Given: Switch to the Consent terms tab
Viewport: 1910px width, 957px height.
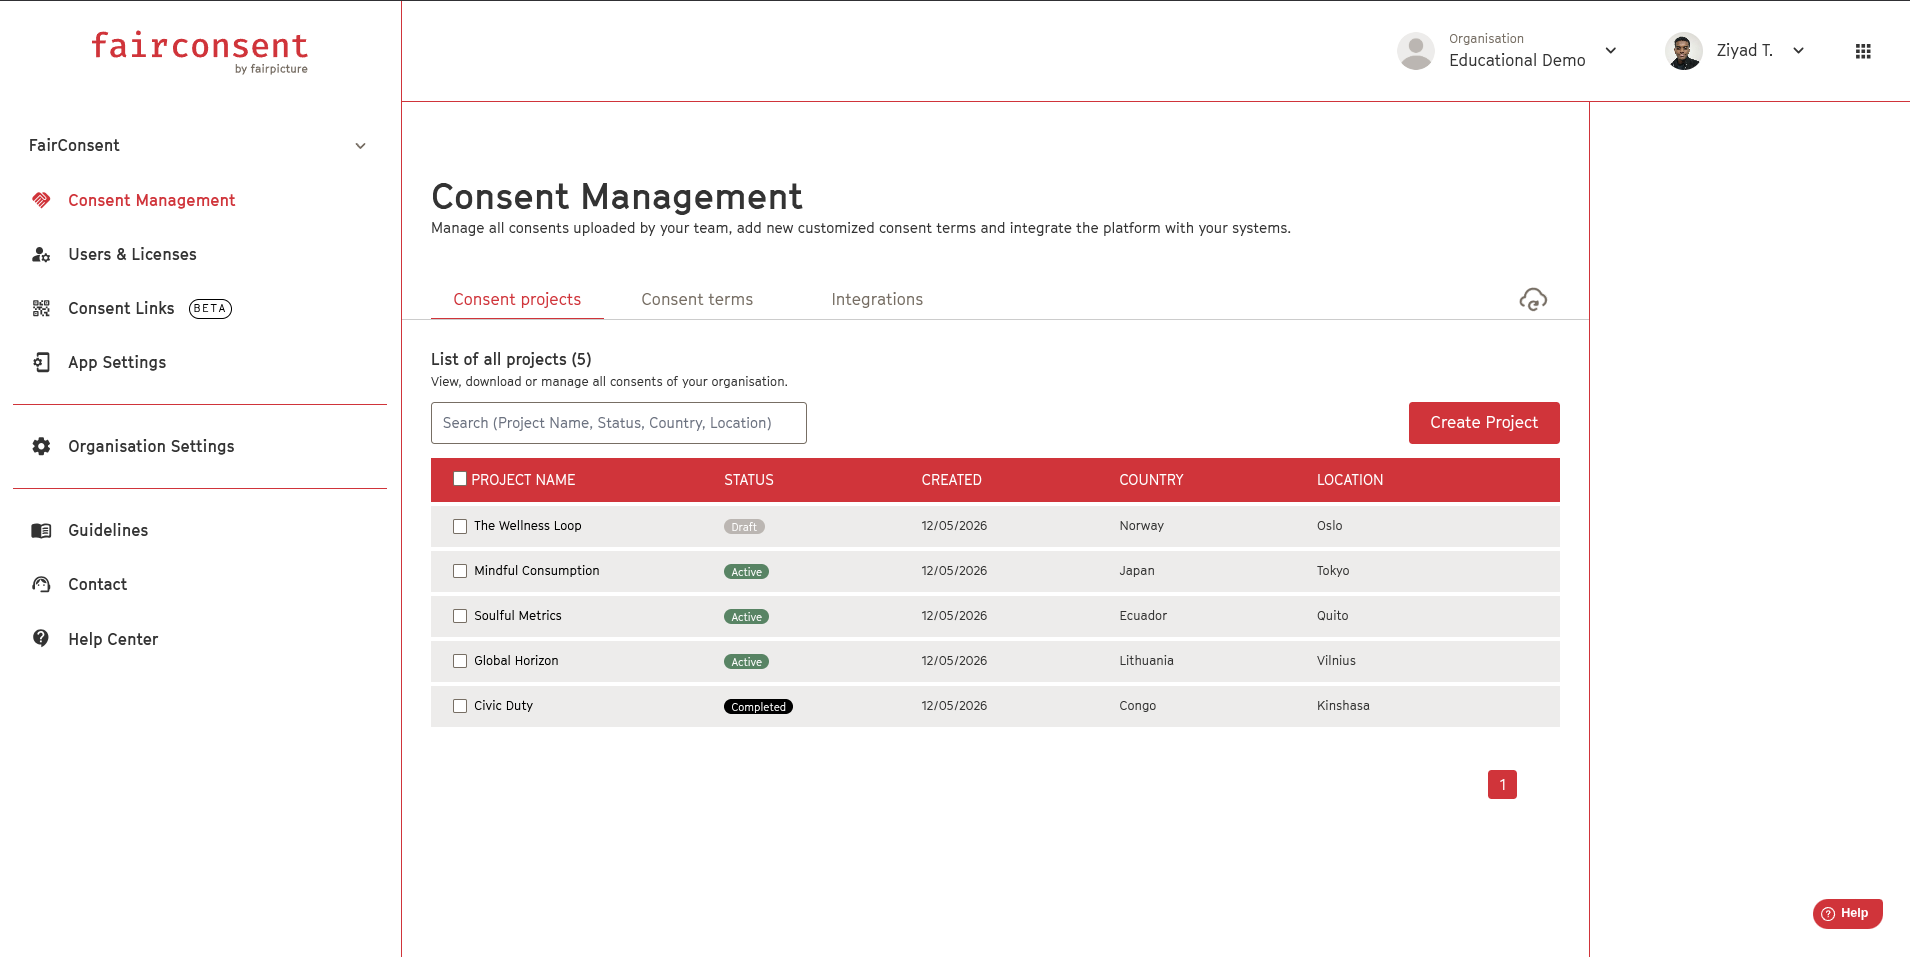Looking at the screenshot, I should pos(697,299).
